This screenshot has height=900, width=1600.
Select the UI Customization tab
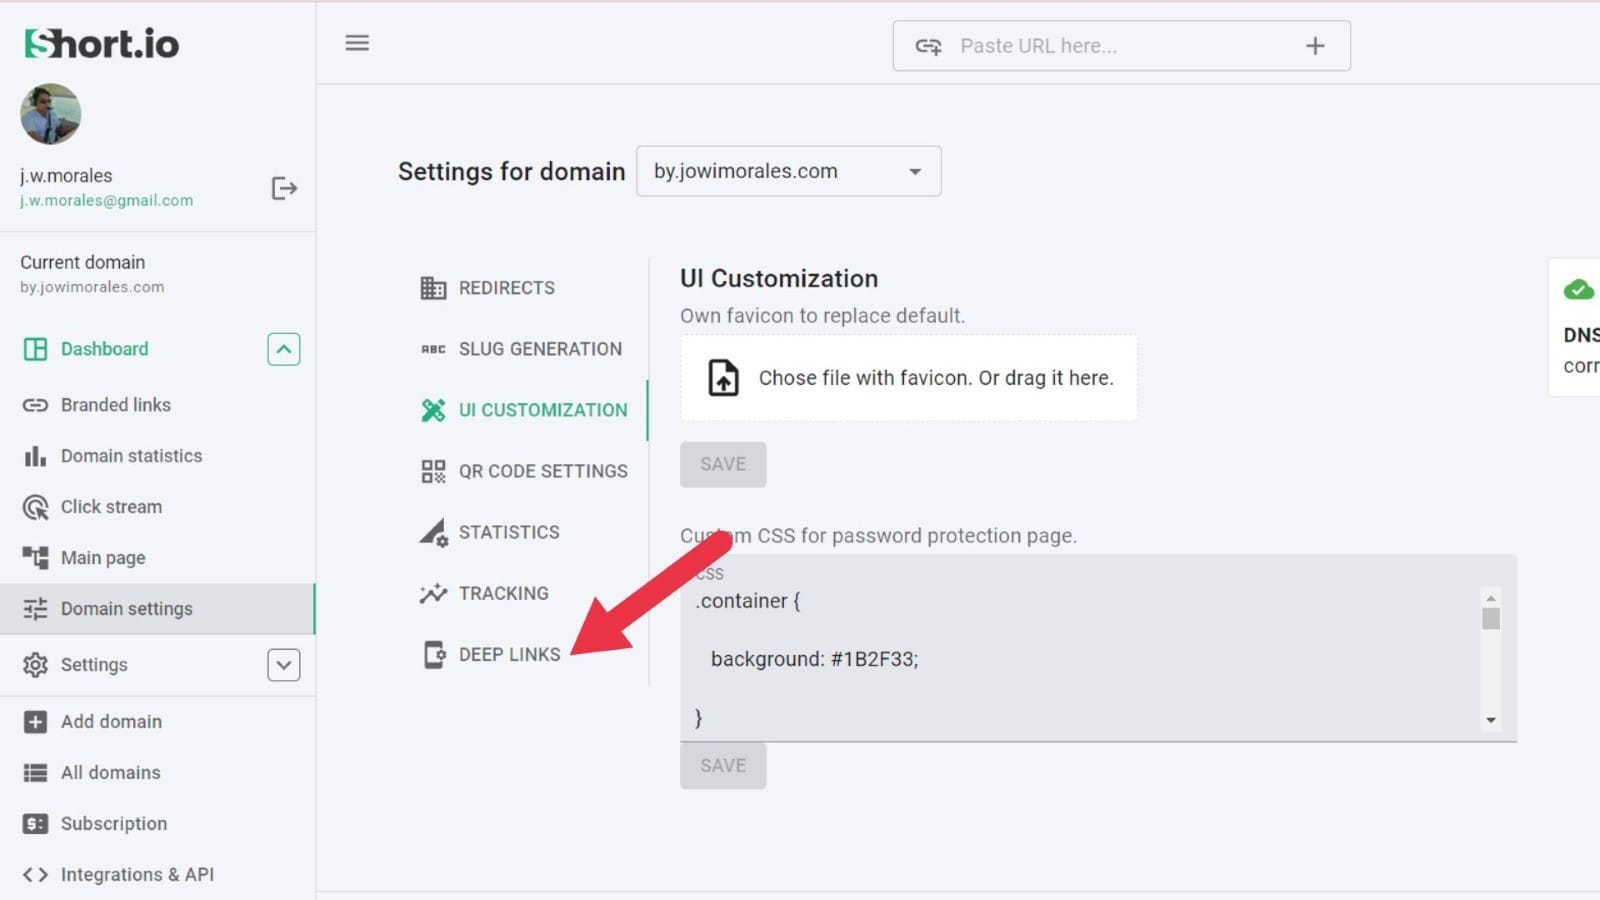(543, 410)
